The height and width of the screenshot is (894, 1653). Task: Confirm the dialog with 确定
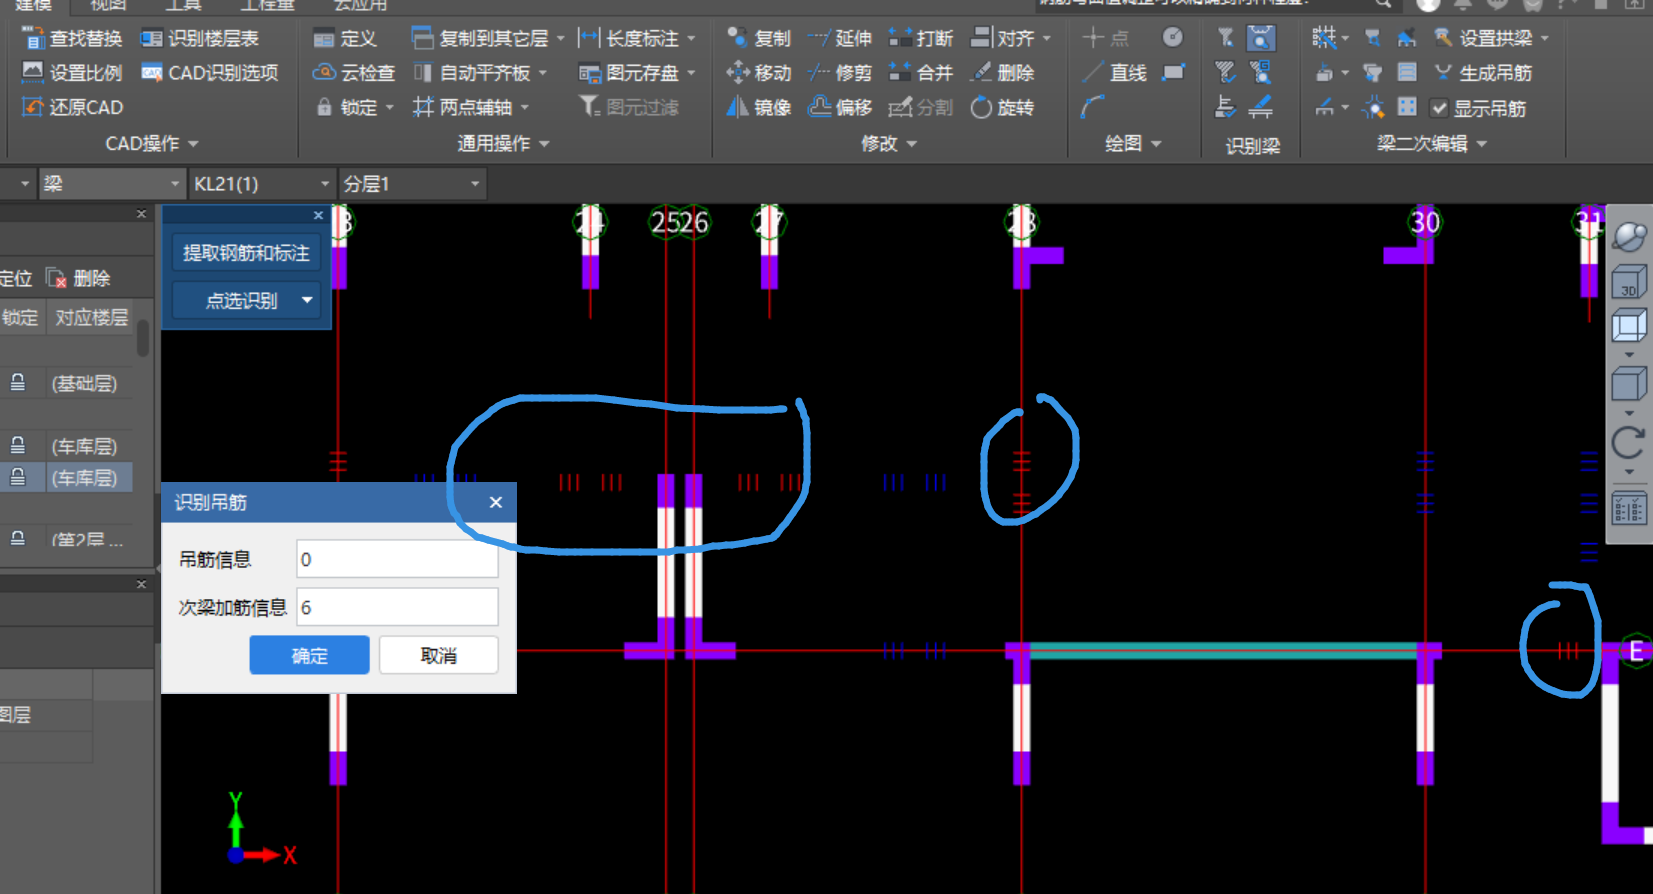tap(309, 656)
